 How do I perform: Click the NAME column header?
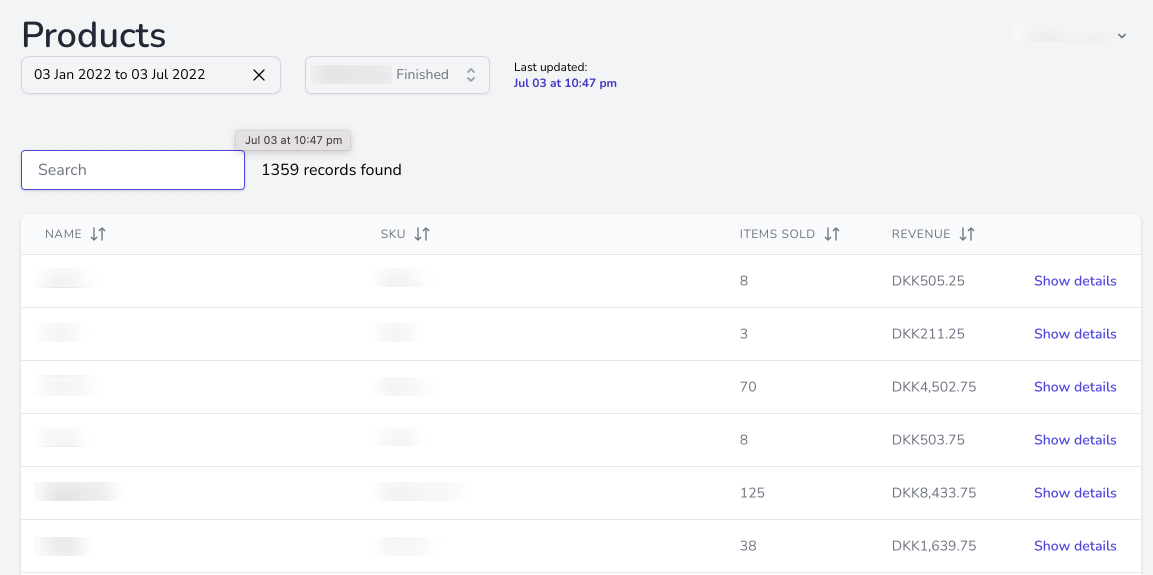63,234
